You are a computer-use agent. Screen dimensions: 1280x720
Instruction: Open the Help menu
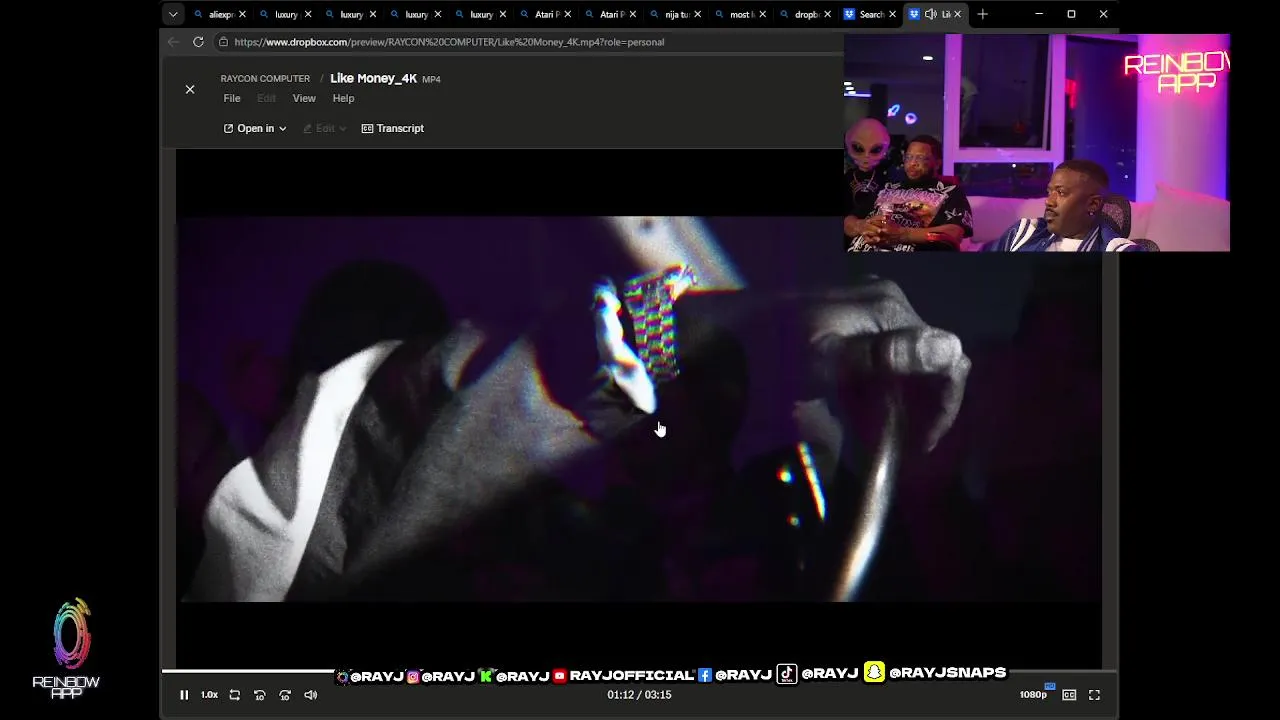(x=343, y=98)
